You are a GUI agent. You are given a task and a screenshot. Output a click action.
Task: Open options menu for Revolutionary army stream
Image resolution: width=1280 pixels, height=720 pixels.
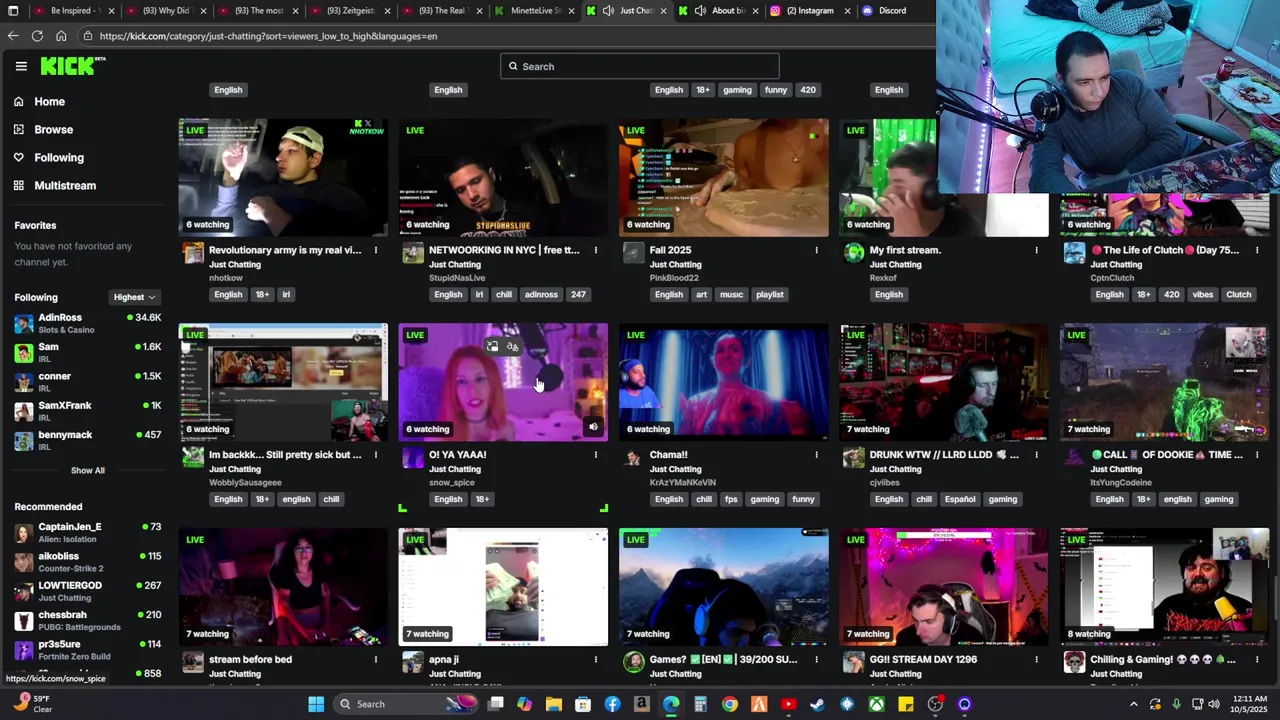[x=376, y=251]
